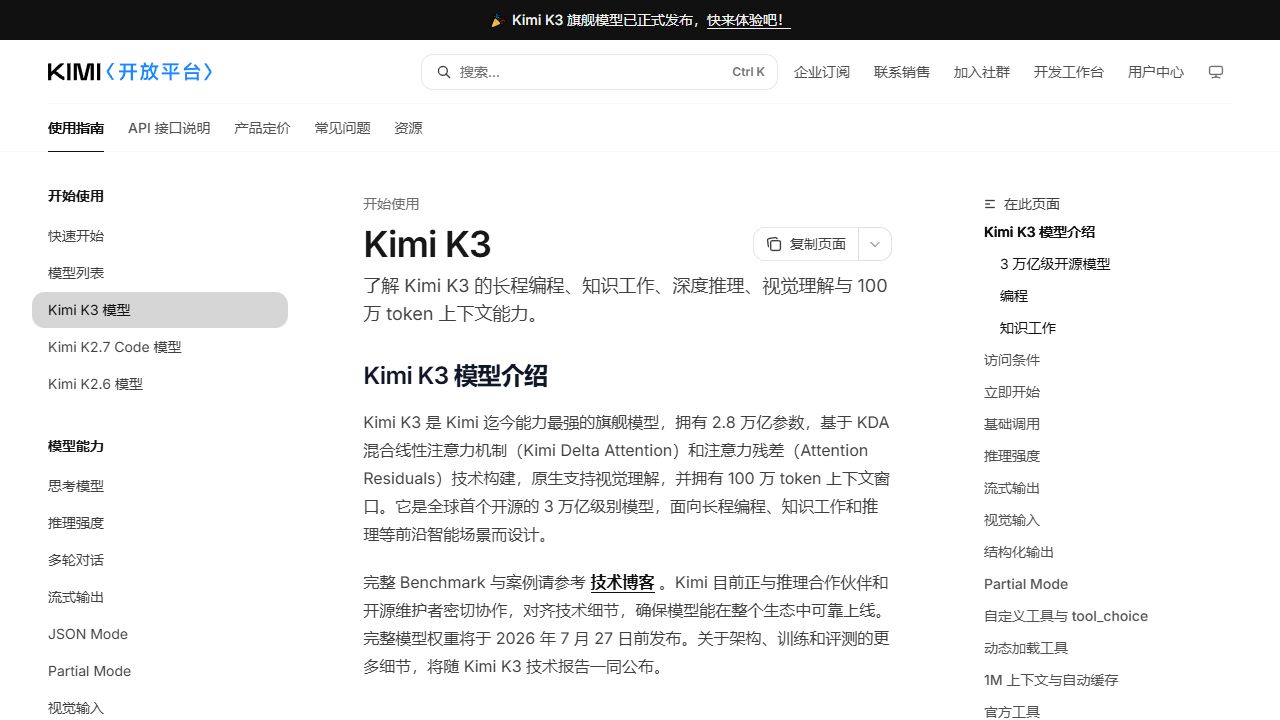Open the 使用指南 tab
Image resolution: width=1280 pixels, height=720 pixels.
pos(76,128)
